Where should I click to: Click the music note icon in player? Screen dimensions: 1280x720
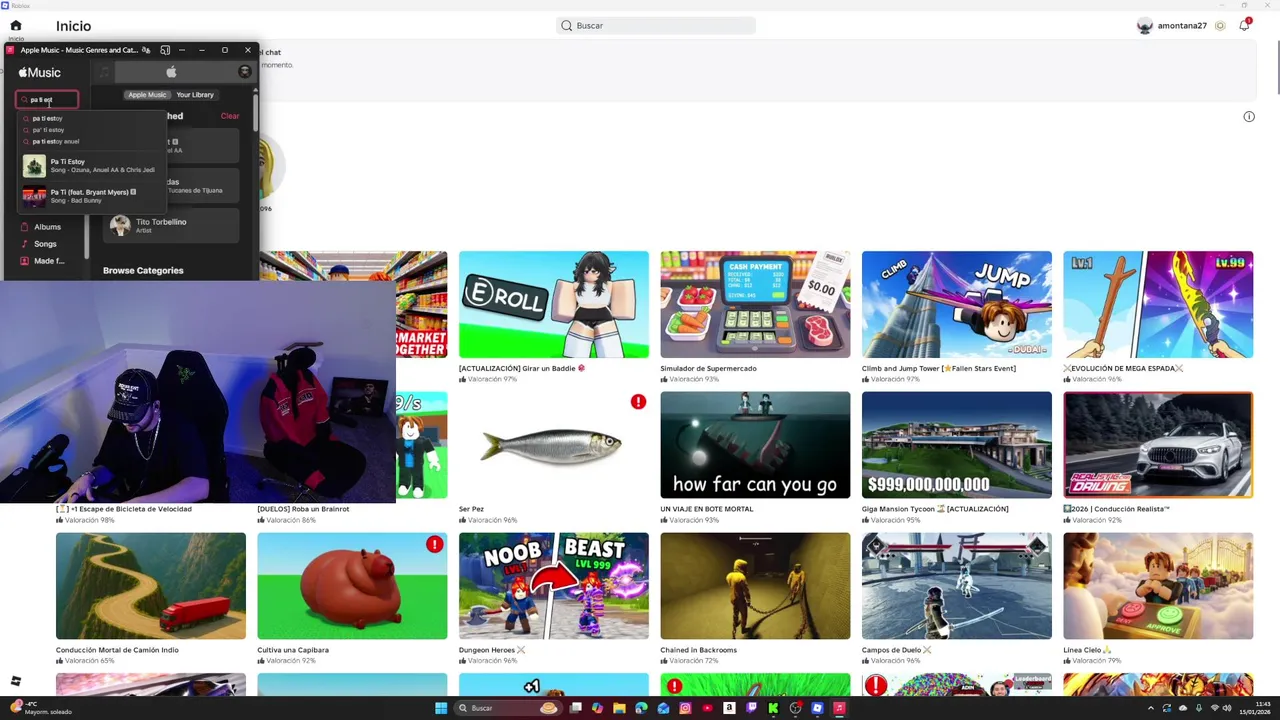[x=104, y=72]
